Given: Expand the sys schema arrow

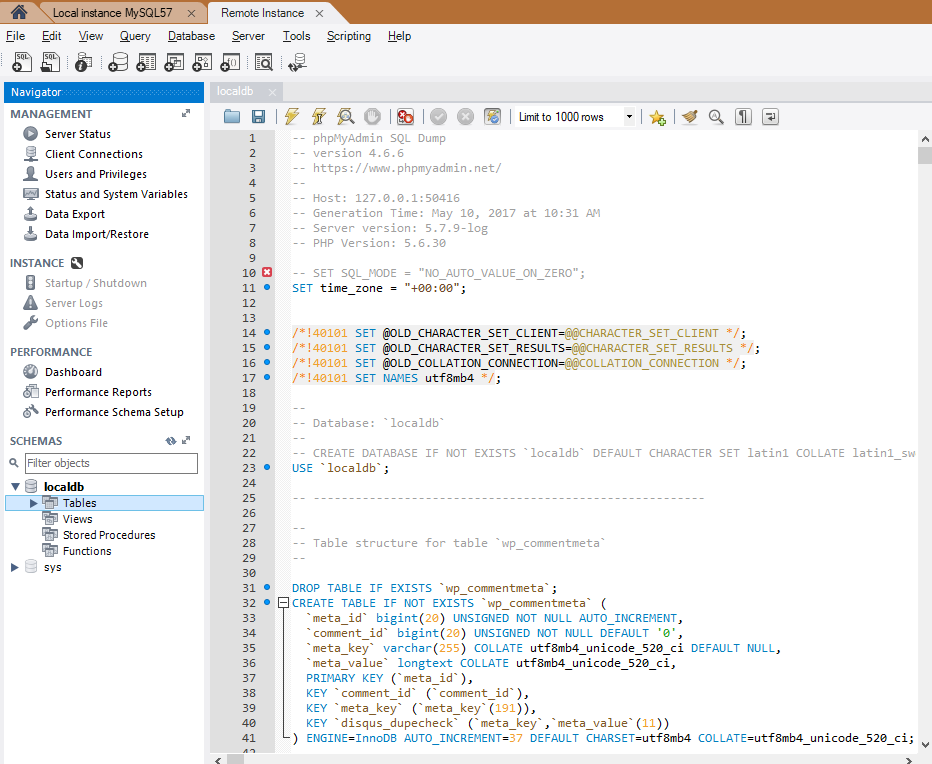Looking at the screenshot, I should pyautogui.click(x=15, y=567).
